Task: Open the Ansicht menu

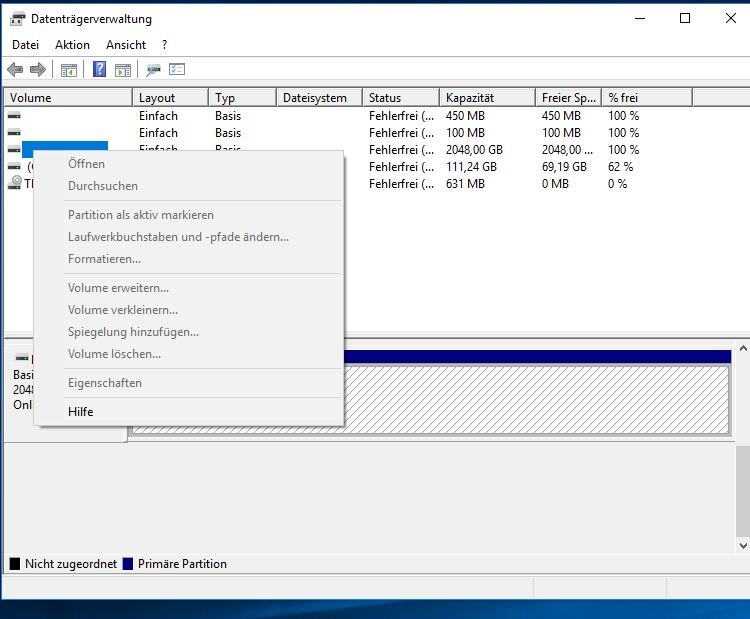Action: [x=126, y=45]
